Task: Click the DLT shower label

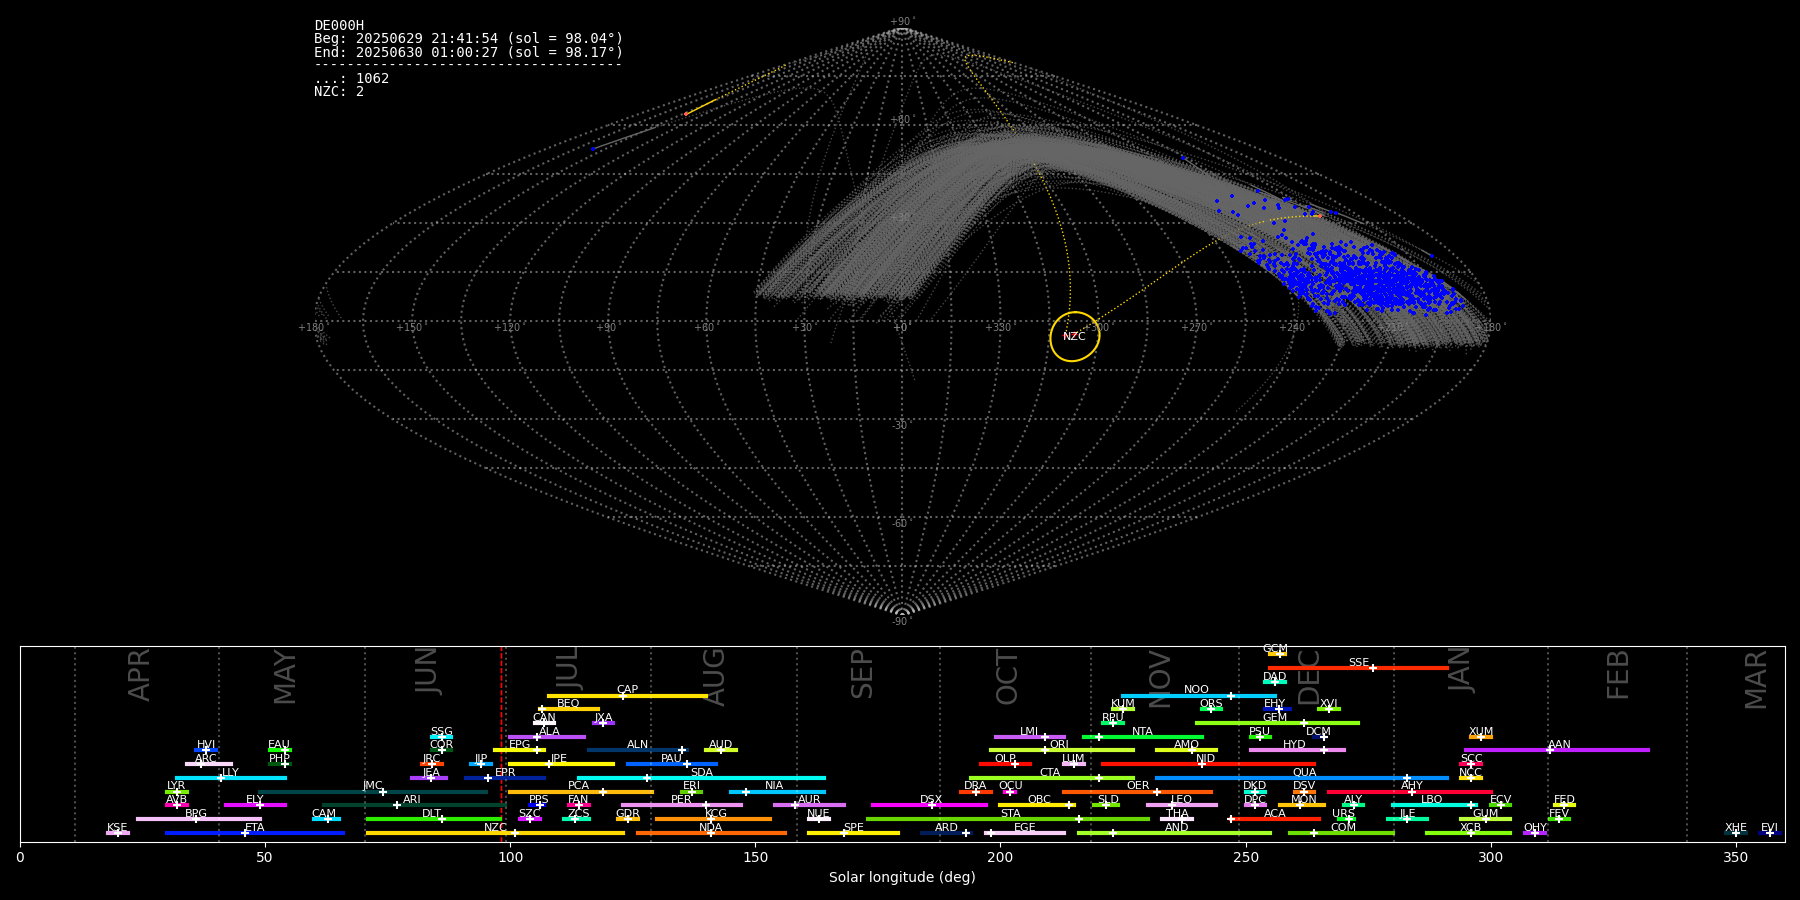Action: [x=431, y=814]
